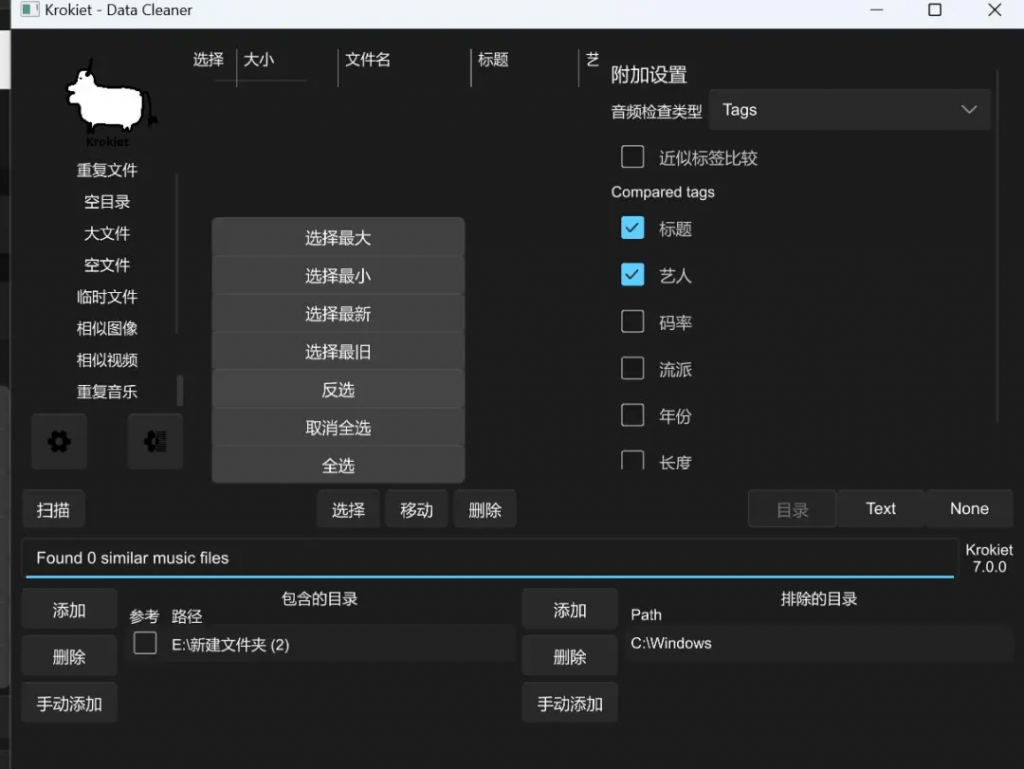Choose 反选 in the selection menu
The height and width of the screenshot is (769, 1024).
pyautogui.click(x=338, y=390)
